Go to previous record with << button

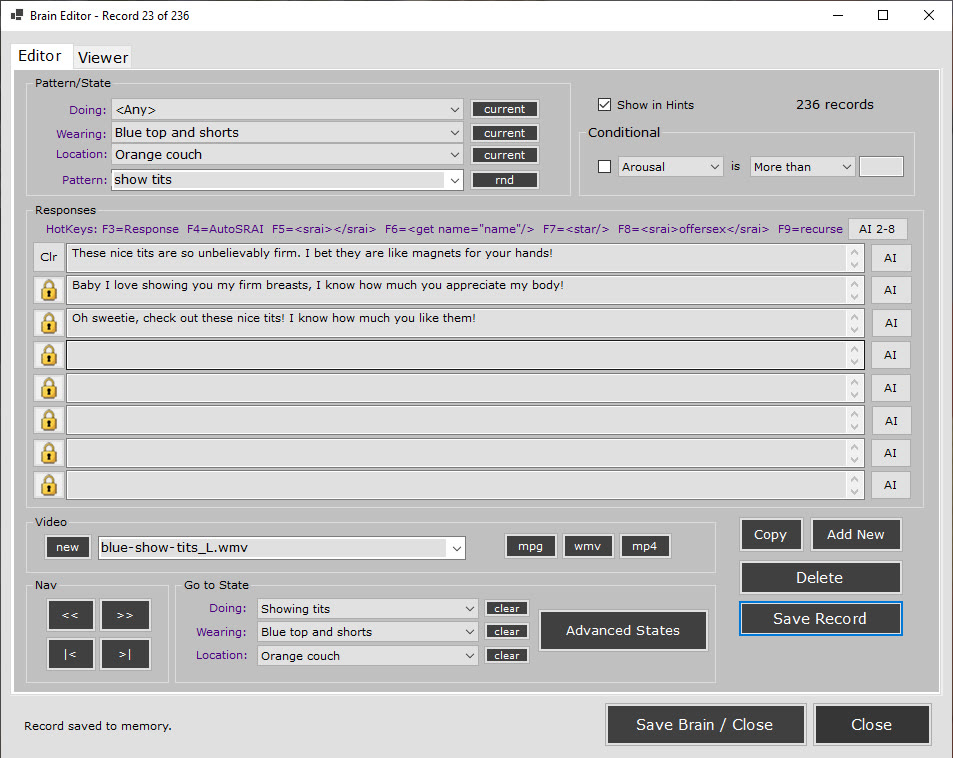coord(71,615)
